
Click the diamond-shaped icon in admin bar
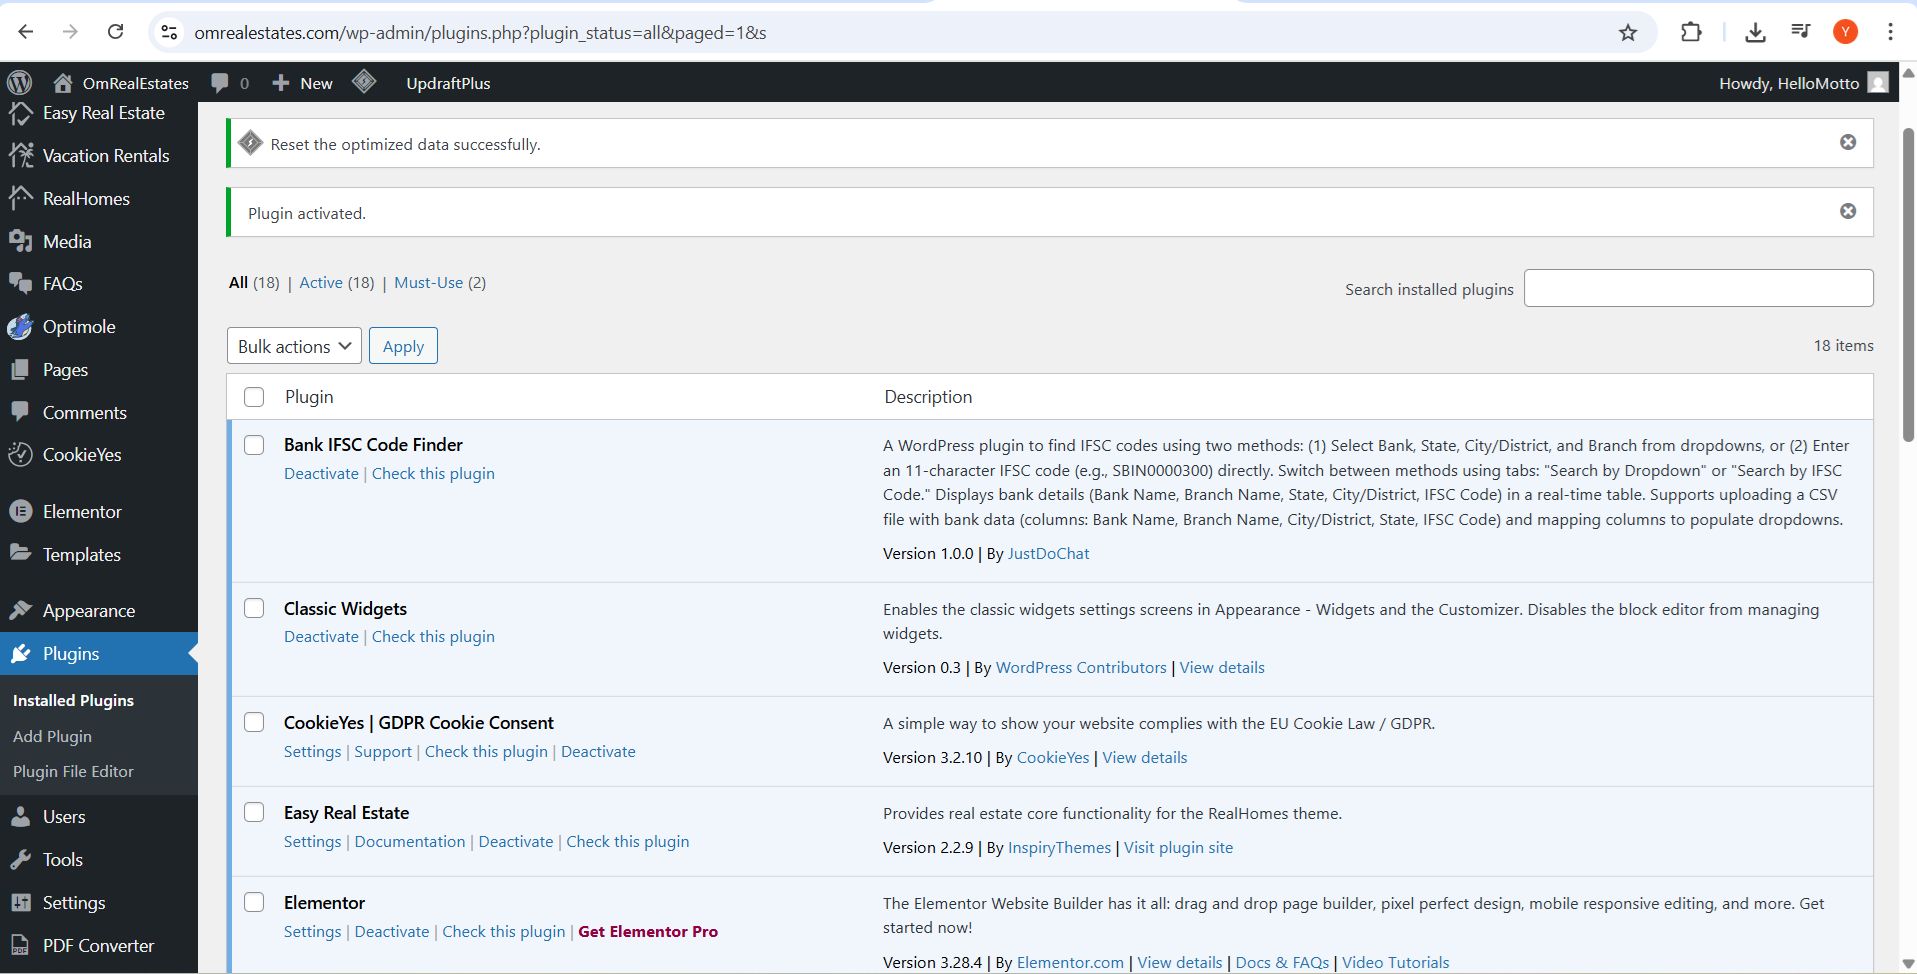(364, 82)
